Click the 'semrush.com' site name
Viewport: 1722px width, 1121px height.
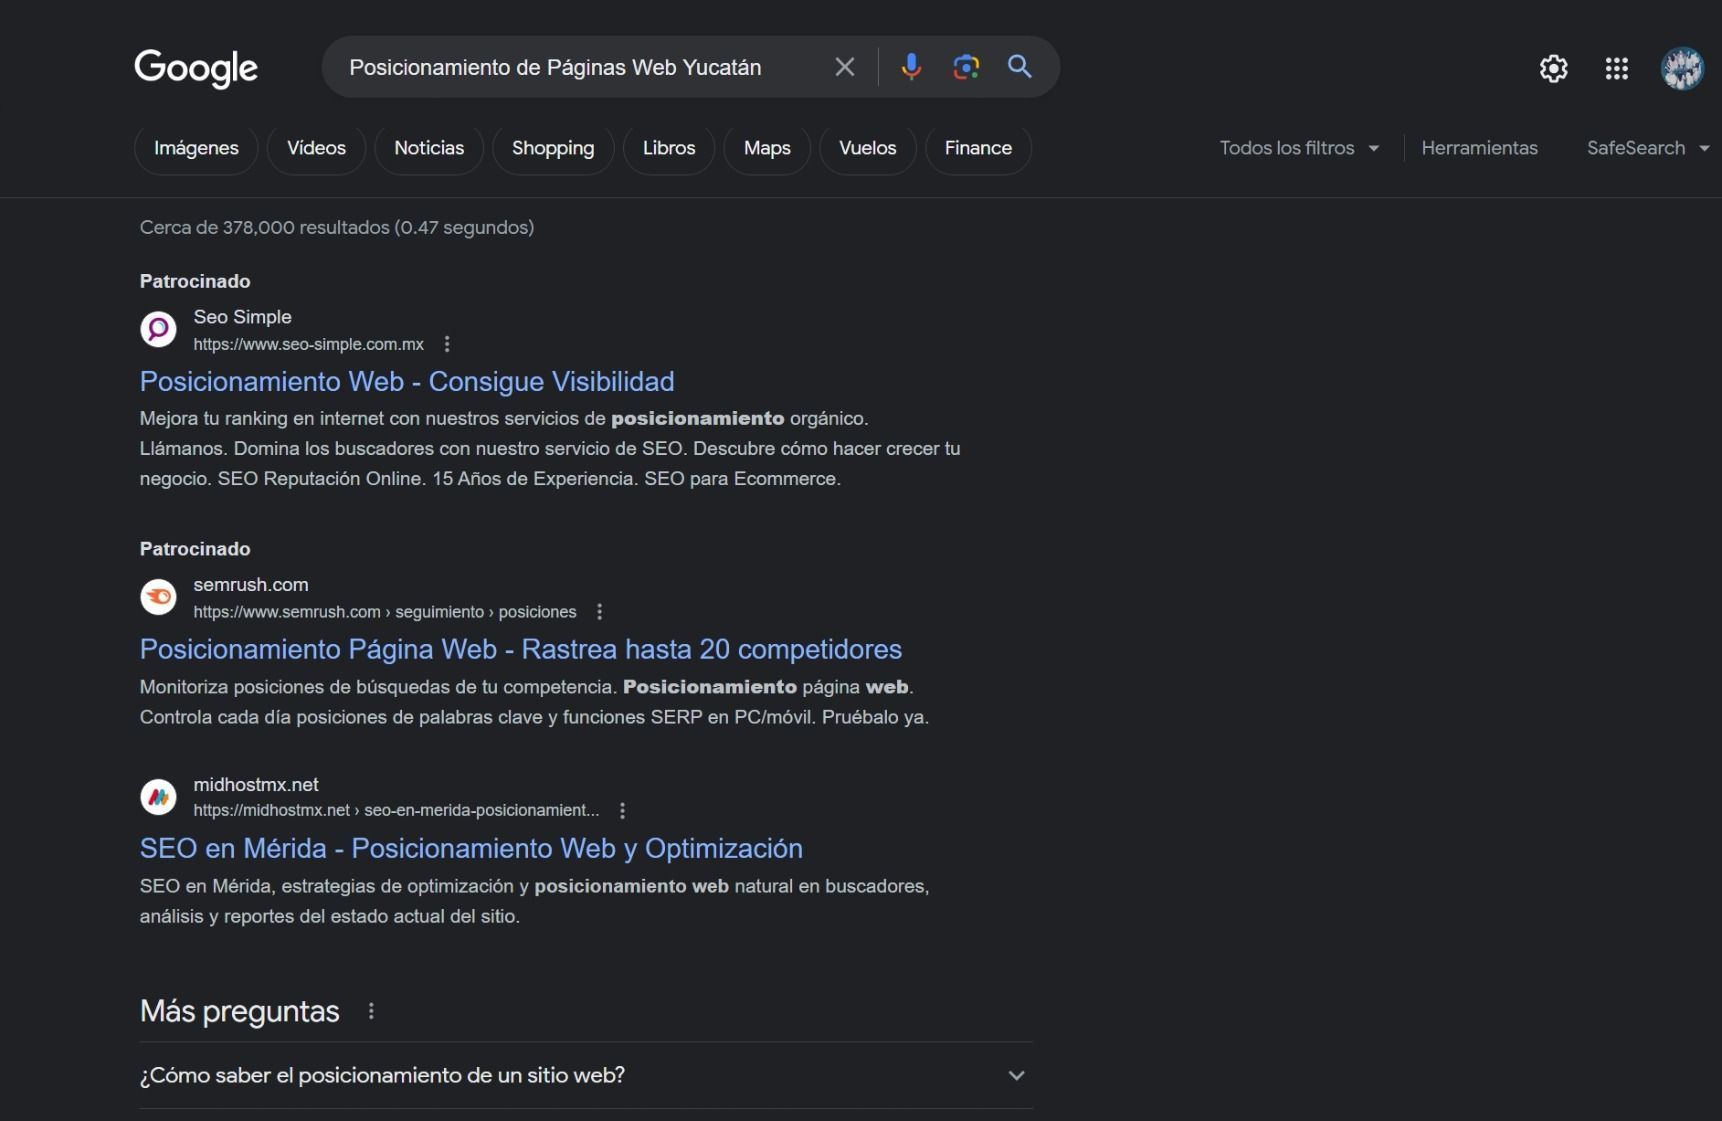251,585
